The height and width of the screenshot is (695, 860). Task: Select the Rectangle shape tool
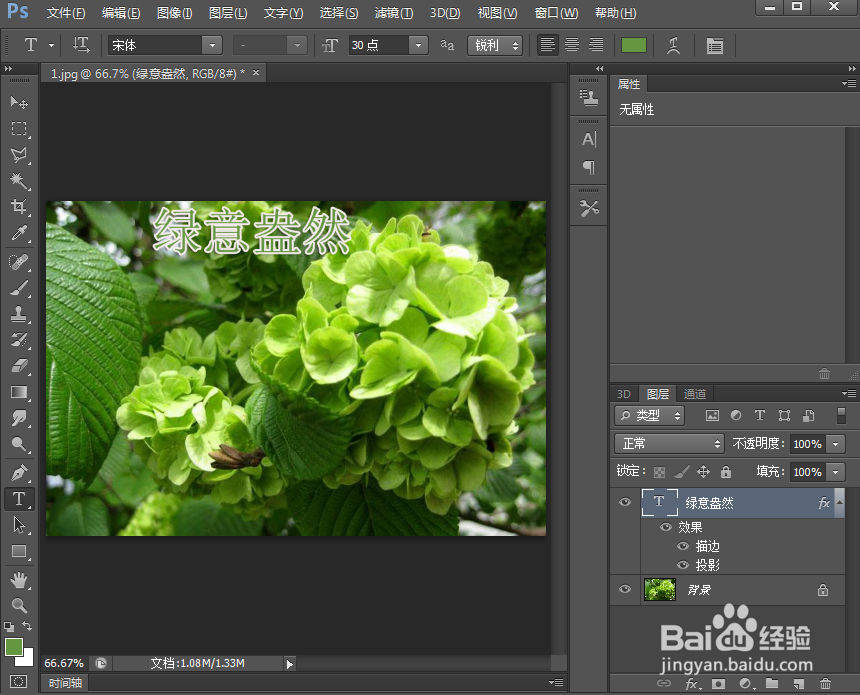coord(19,551)
